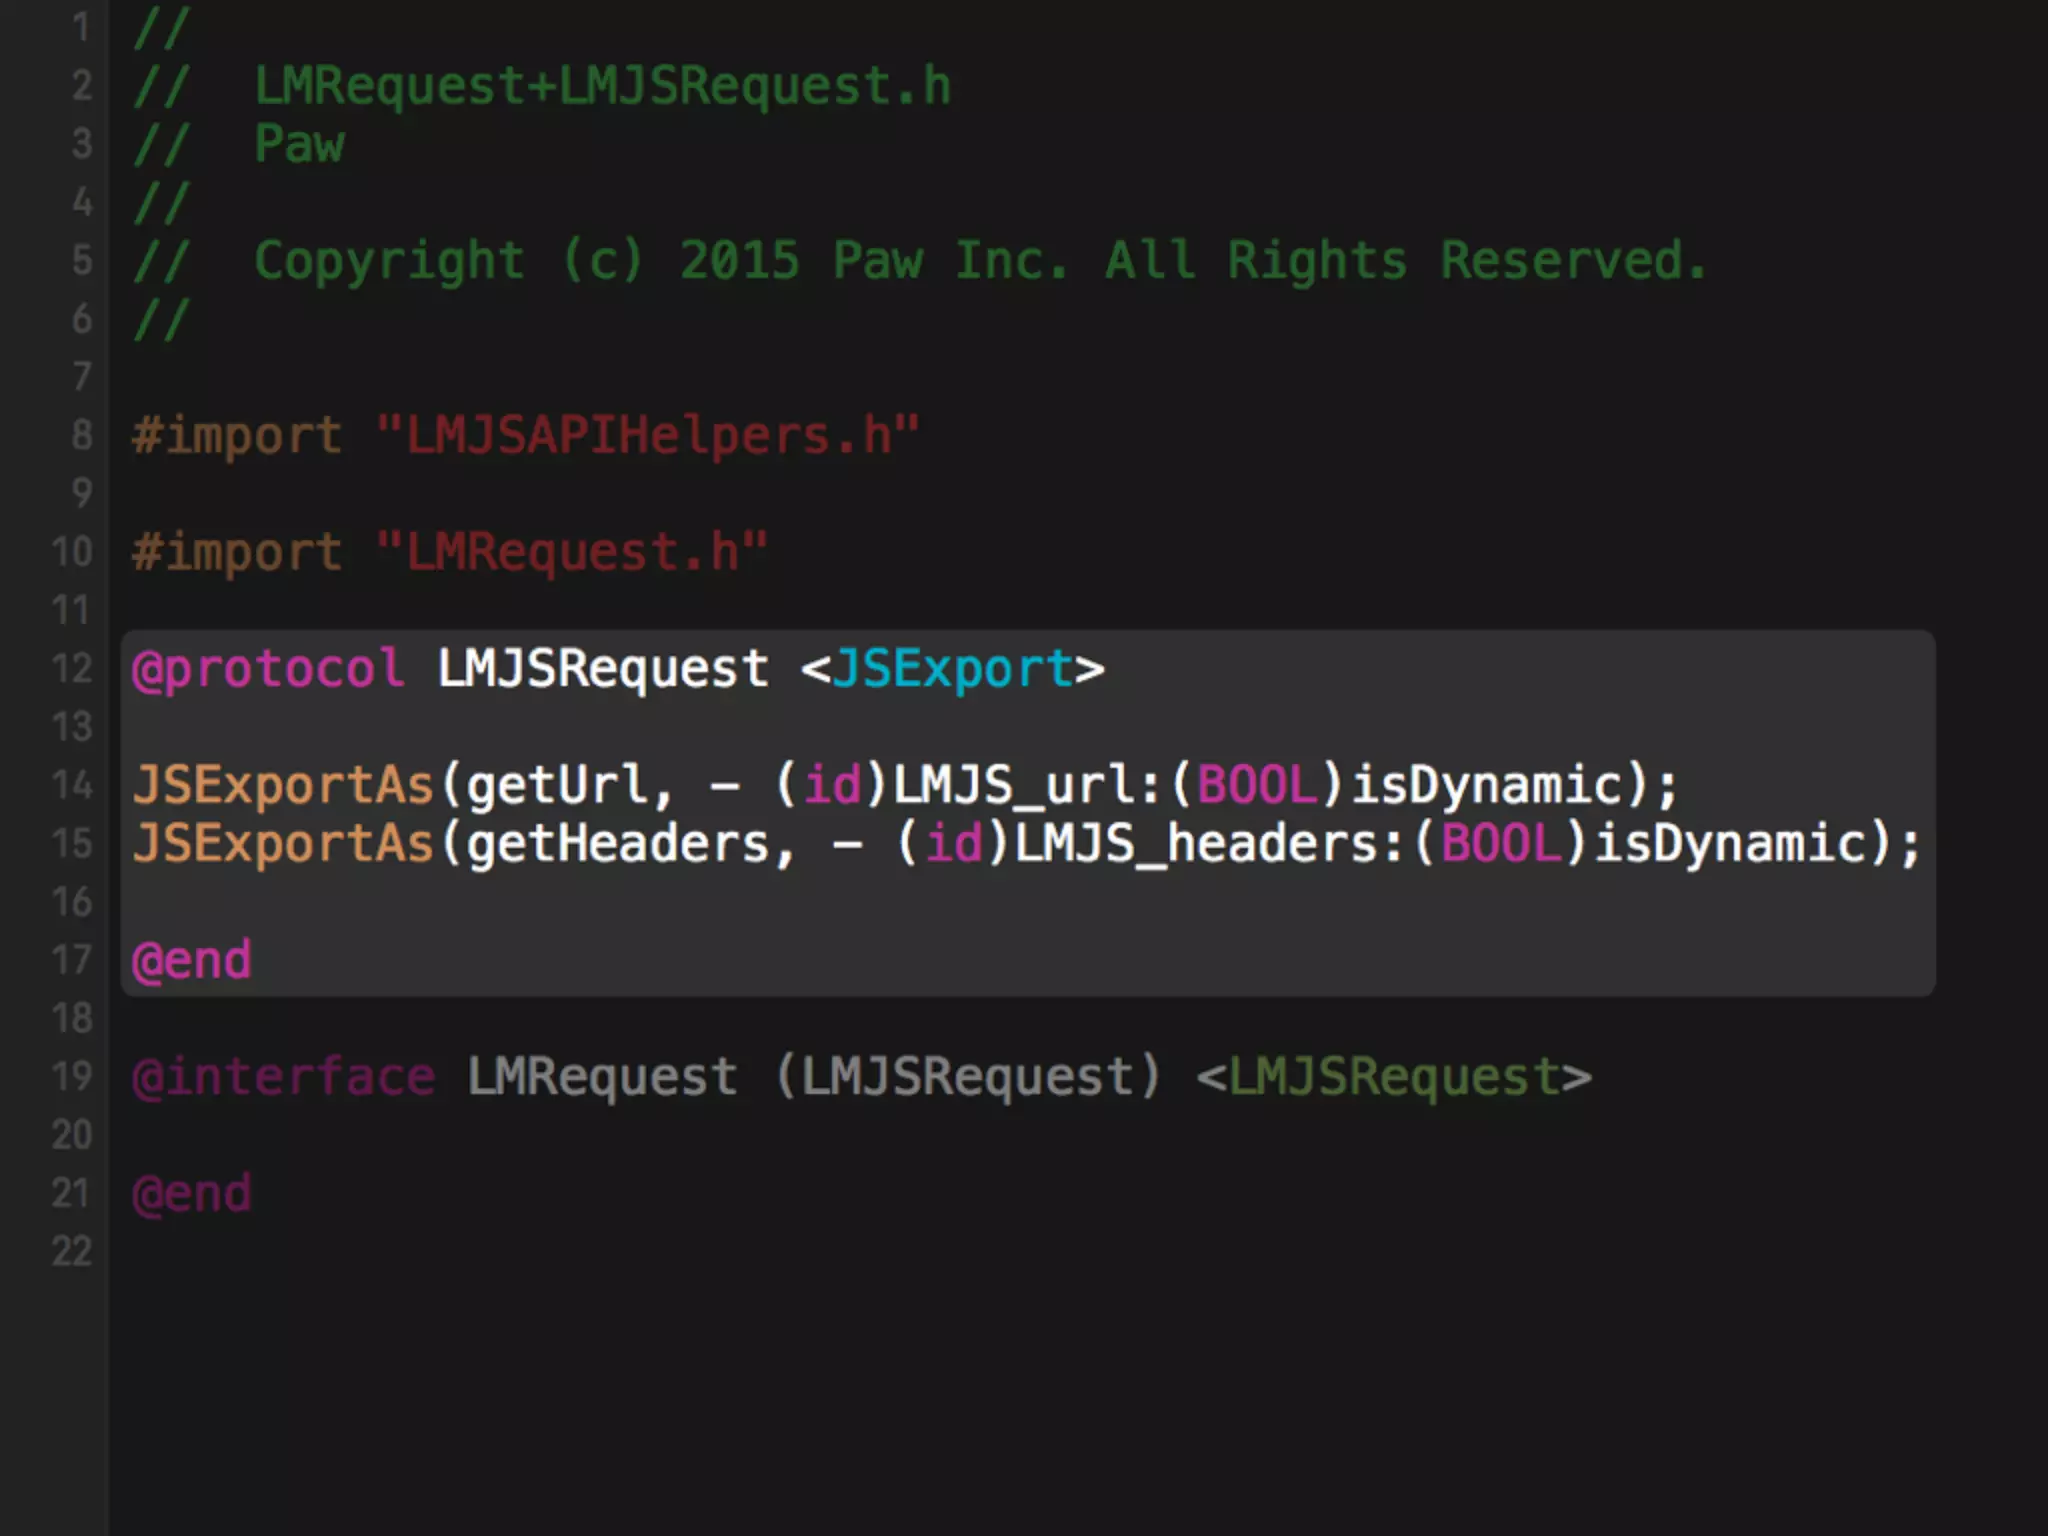
Task: Click the Copyright comment line
Action: tap(978, 261)
